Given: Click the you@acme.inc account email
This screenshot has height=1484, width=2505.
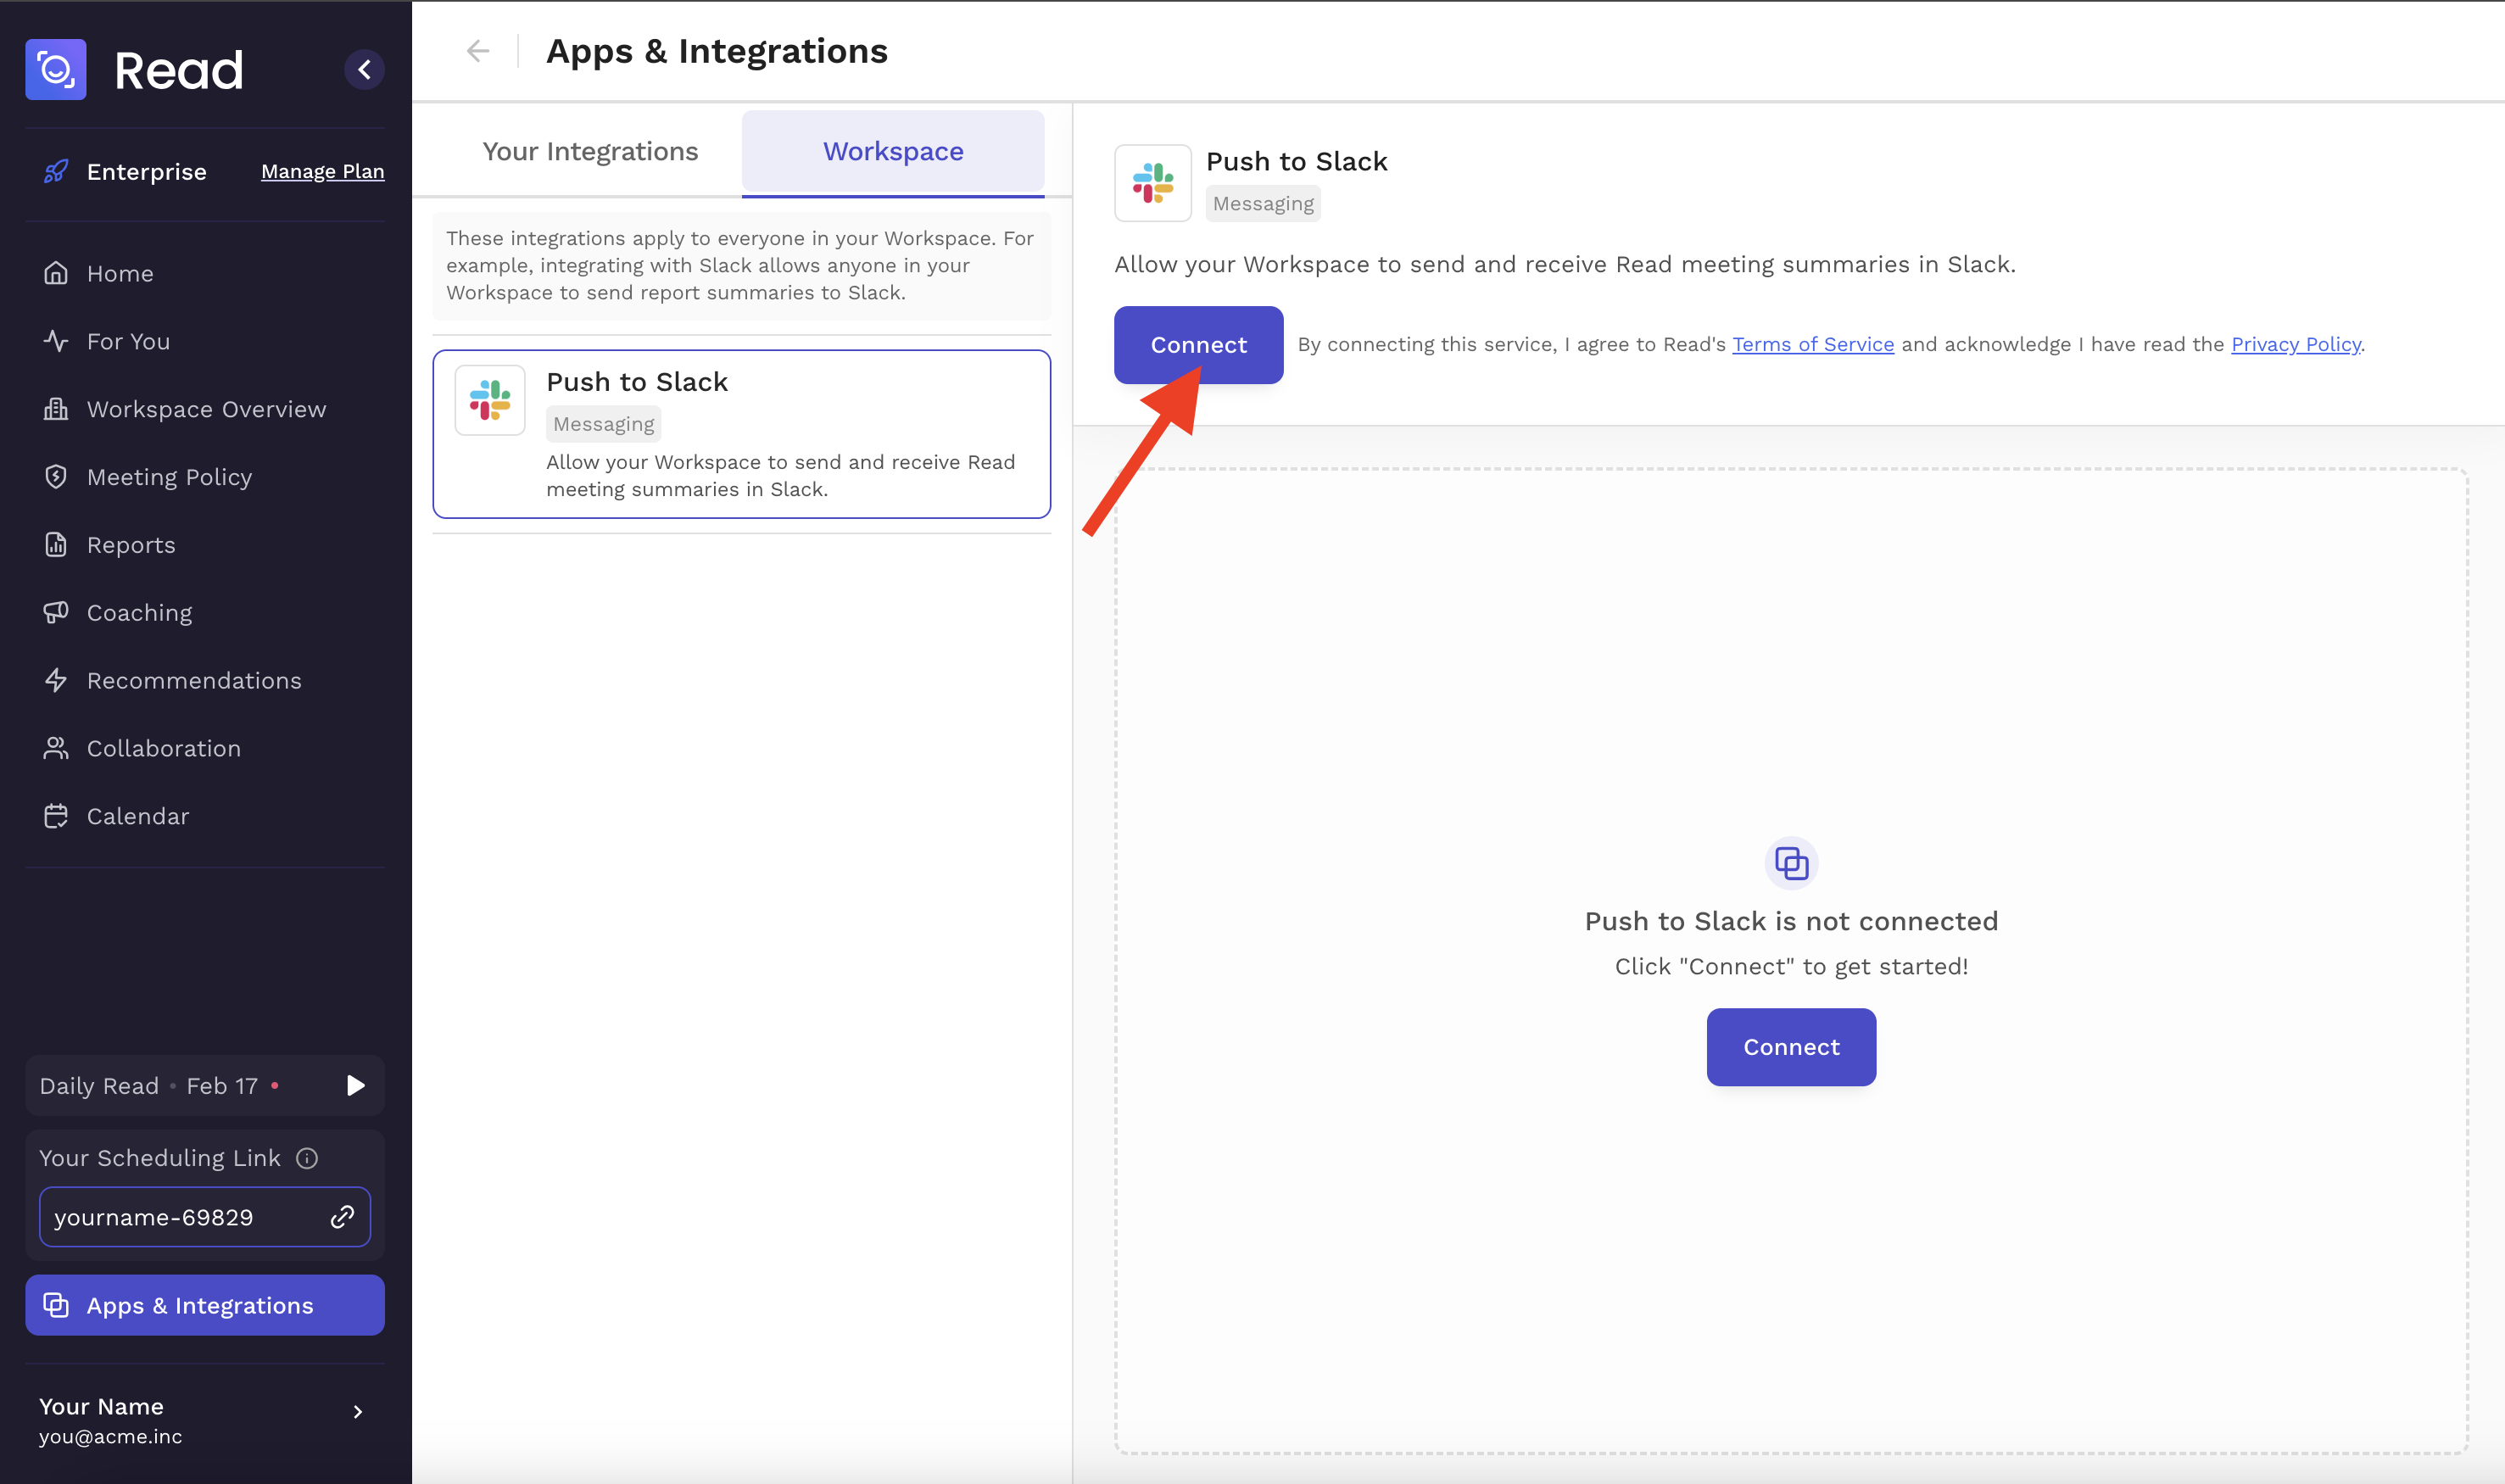Looking at the screenshot, I should [110, 1437].
